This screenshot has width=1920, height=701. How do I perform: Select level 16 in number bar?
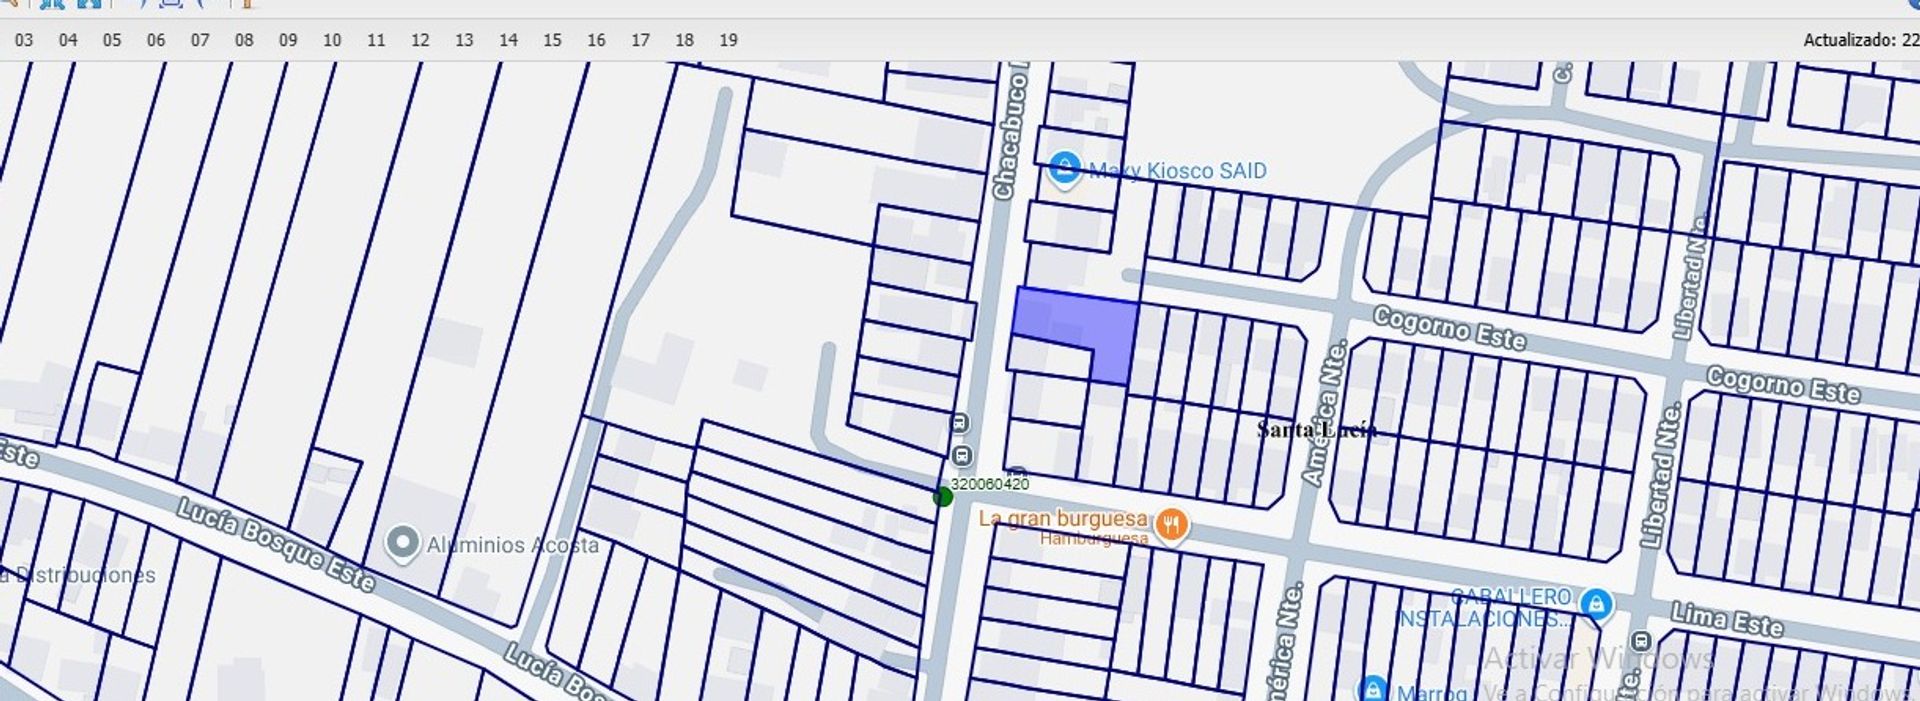coord(595,40)
